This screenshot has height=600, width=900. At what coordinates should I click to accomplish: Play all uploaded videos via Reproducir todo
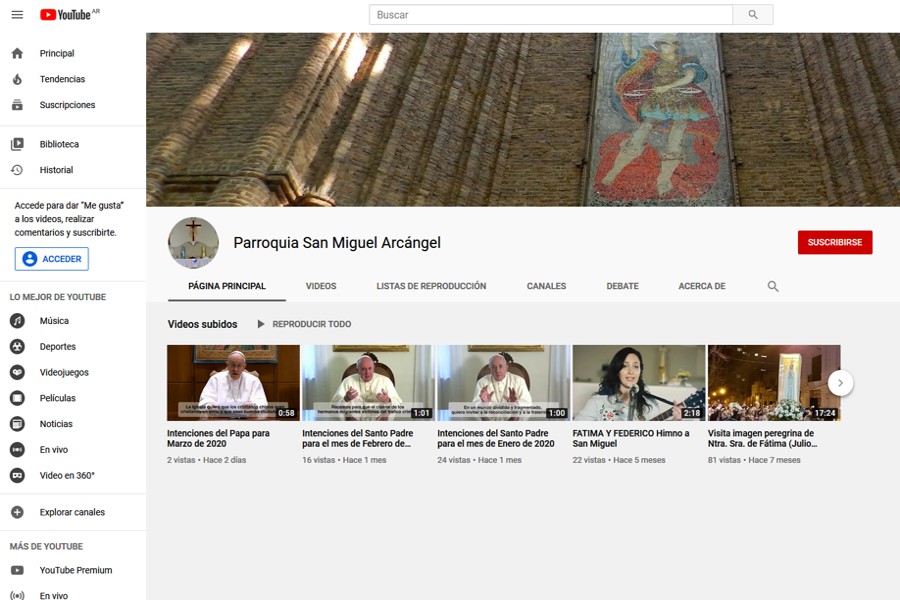coord(304,324)
